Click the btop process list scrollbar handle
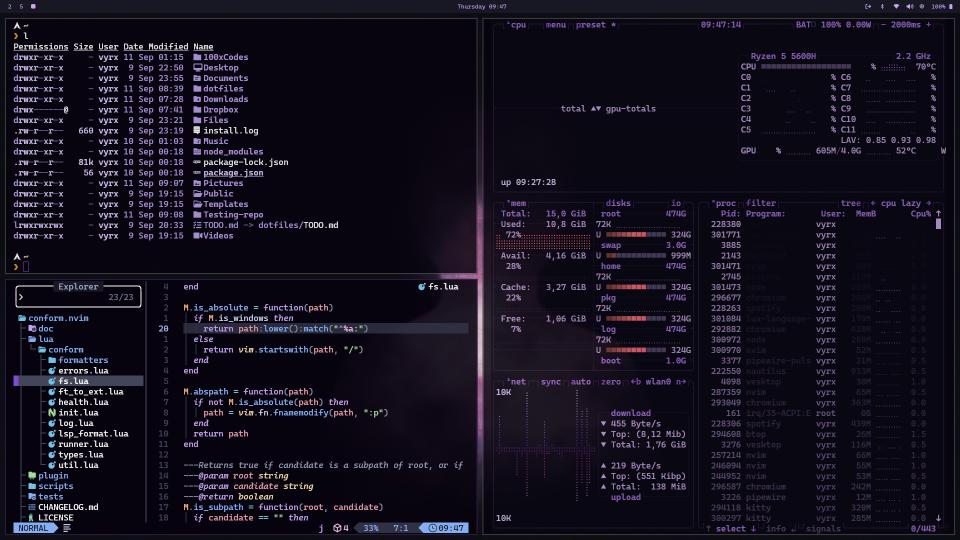Screen dimensions: 960x540 938,224
